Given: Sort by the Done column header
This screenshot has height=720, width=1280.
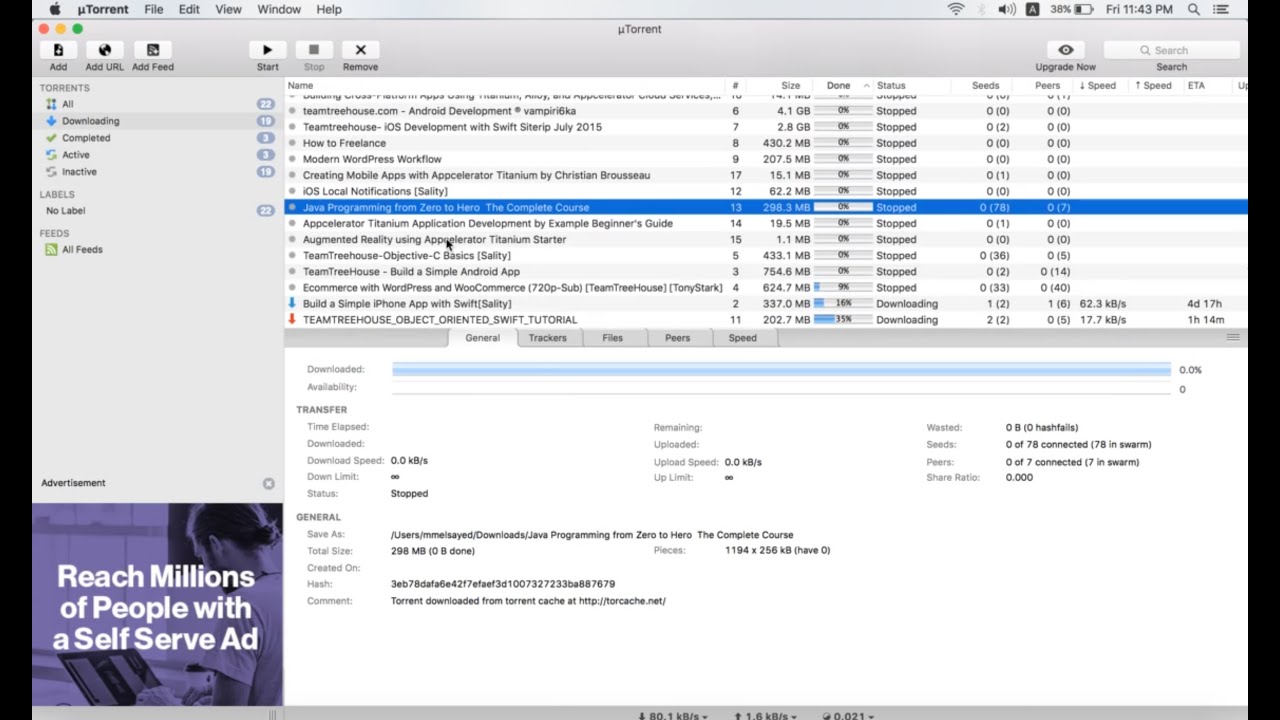Looking at the screenshot, I should point(842,86).
